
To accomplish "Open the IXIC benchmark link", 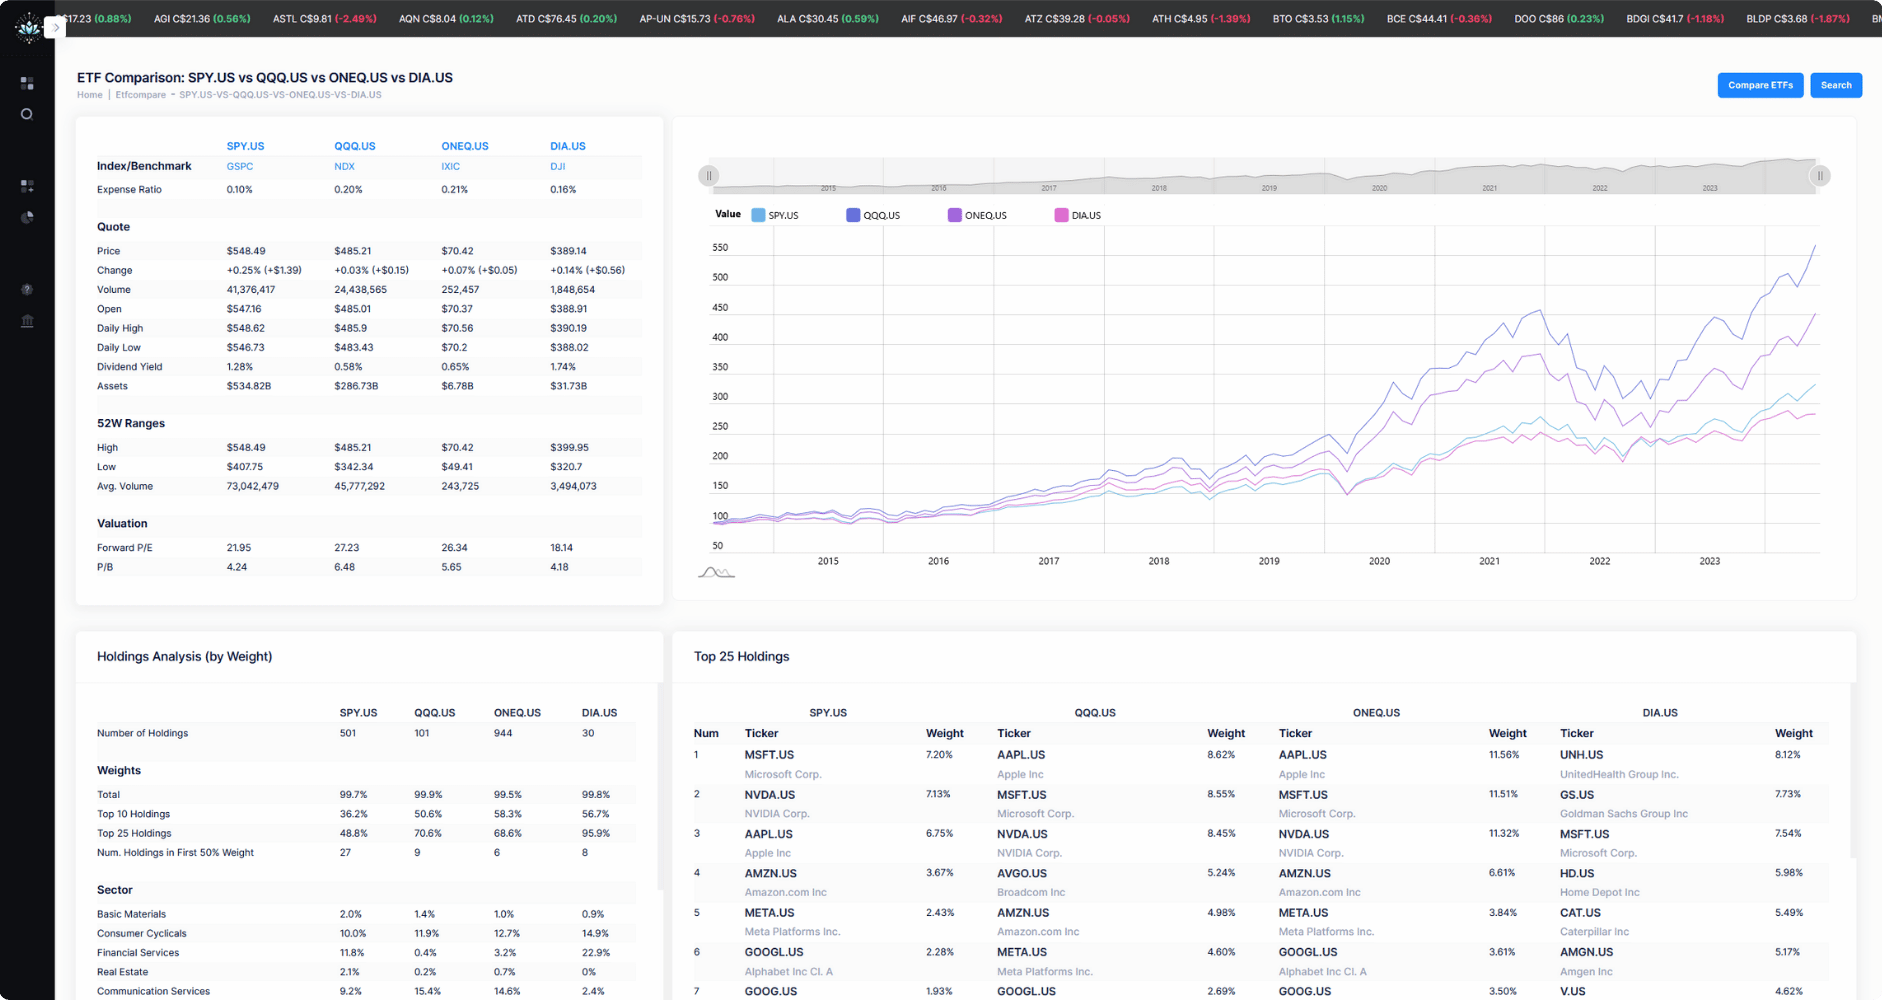I will click(x=451, y=167).
